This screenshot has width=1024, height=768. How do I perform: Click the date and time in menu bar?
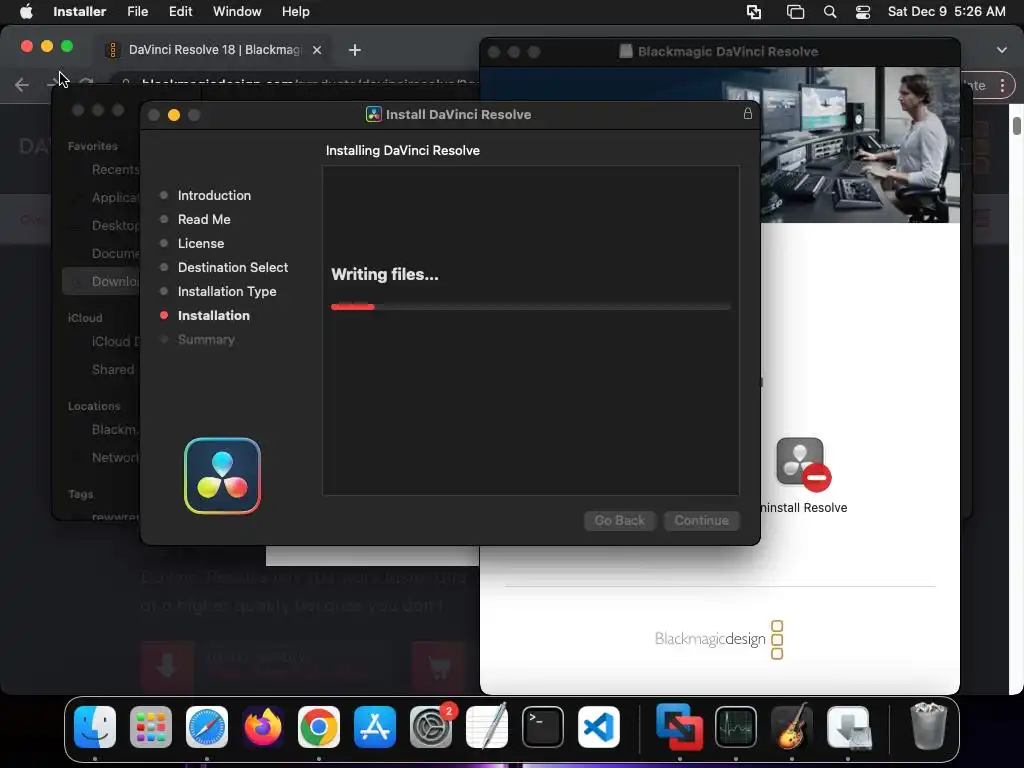click(946, 12)
